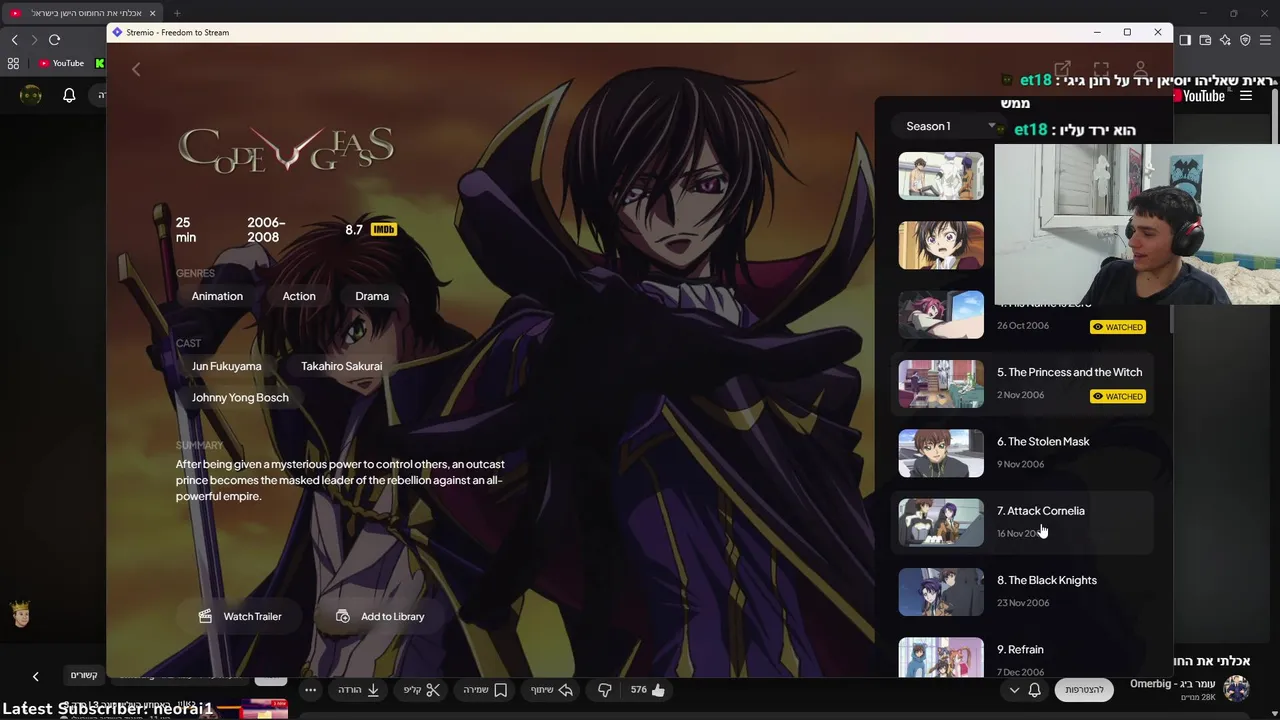Viewport: 1280px width, 720px height.
Task: Open the Omerbig channel name link
Action: coord(1172,684)
